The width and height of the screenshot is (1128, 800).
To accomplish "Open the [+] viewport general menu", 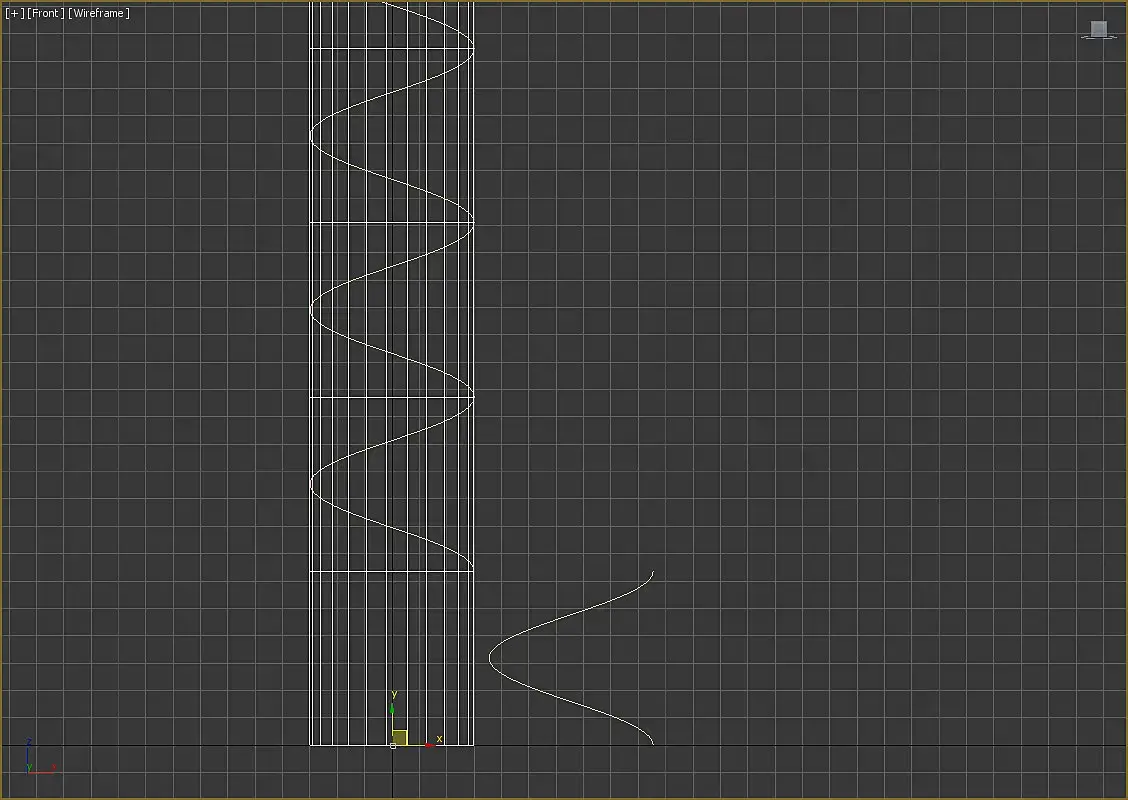I will pos(14,13).
